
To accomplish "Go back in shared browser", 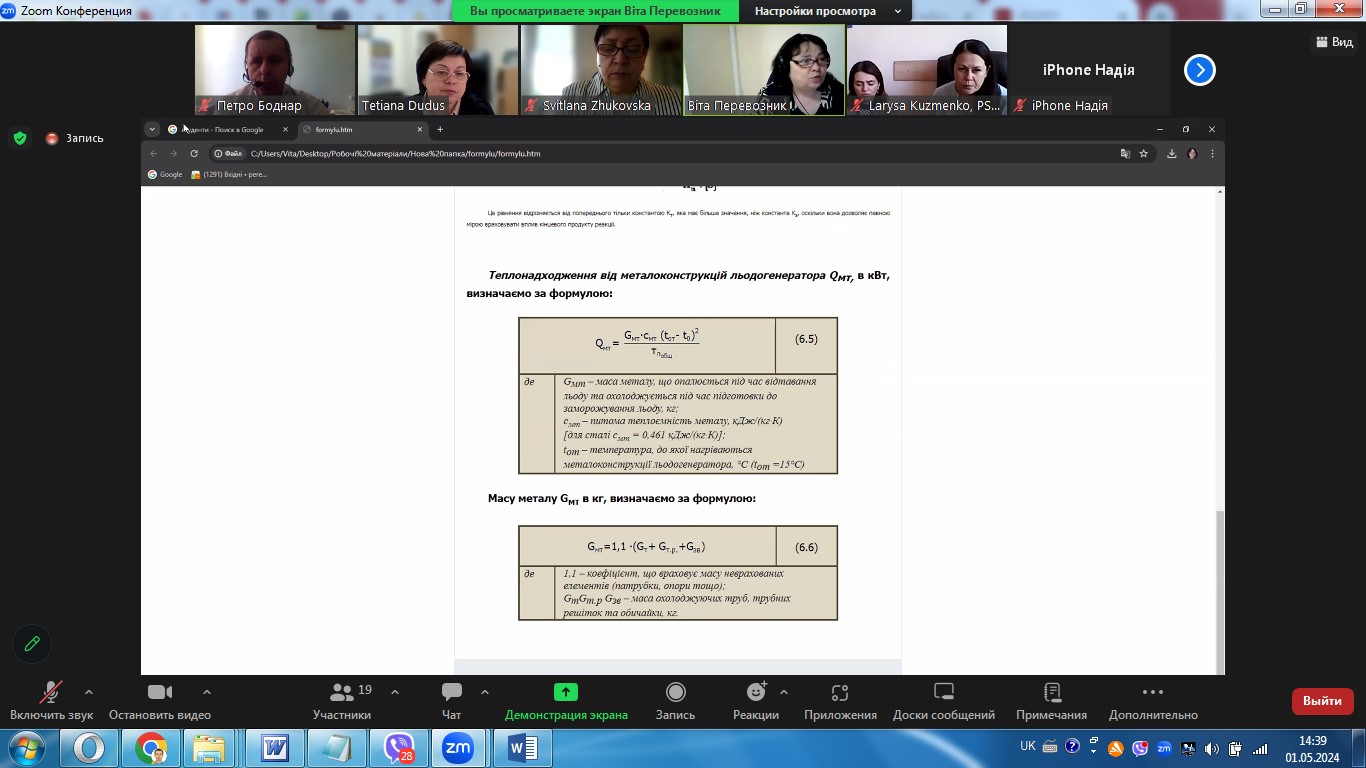I will [153, 154].
